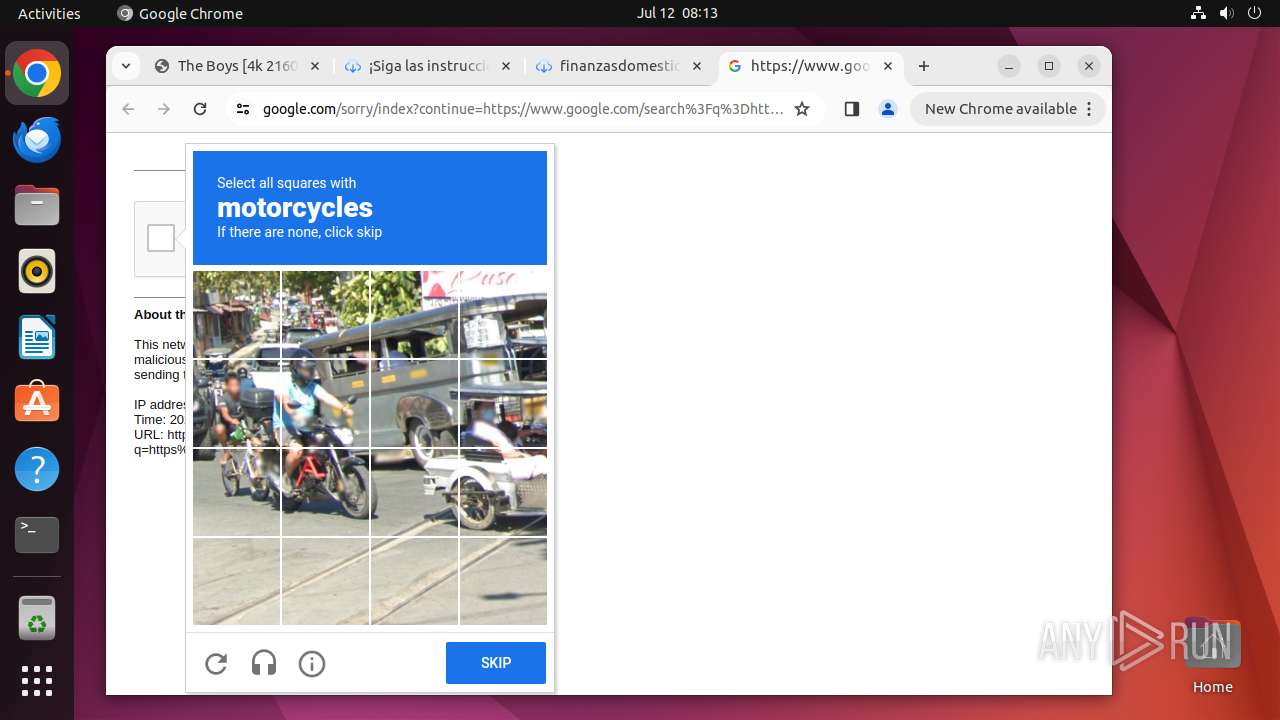Open the Chrome profile avatar menu
1280x720 pixels.
pos(888,109)
